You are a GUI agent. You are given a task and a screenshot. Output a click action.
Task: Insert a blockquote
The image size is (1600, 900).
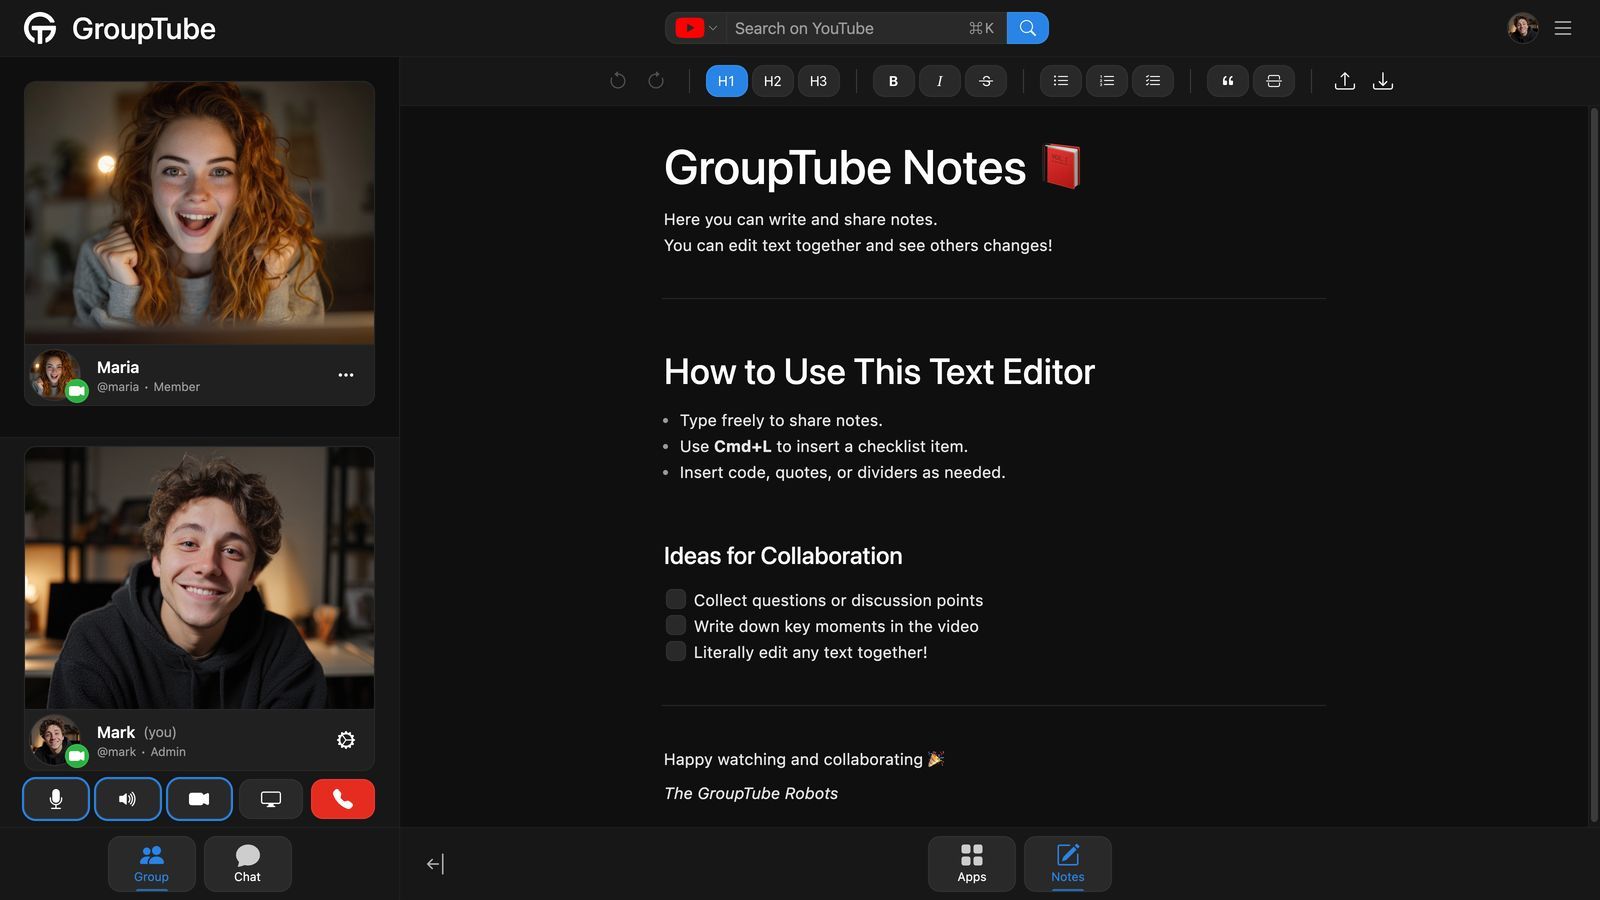[x=1227, y=81]
